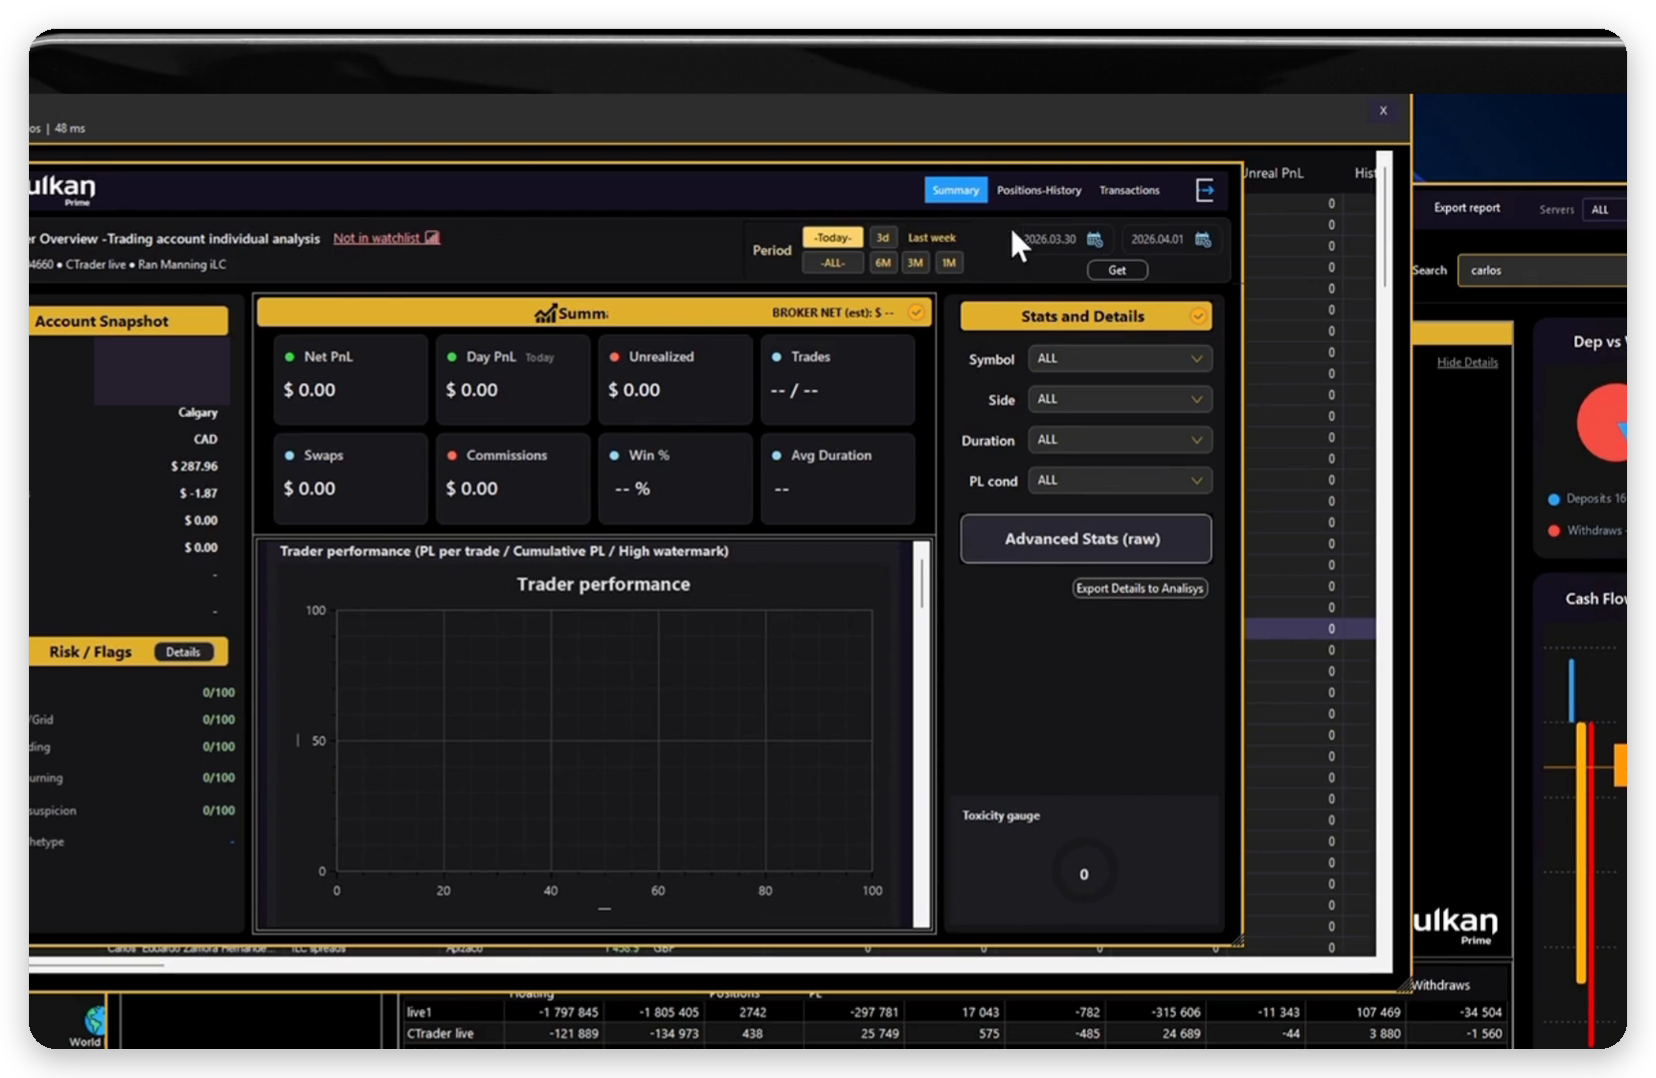Switch to the Transactions tab

point(1129,190)
